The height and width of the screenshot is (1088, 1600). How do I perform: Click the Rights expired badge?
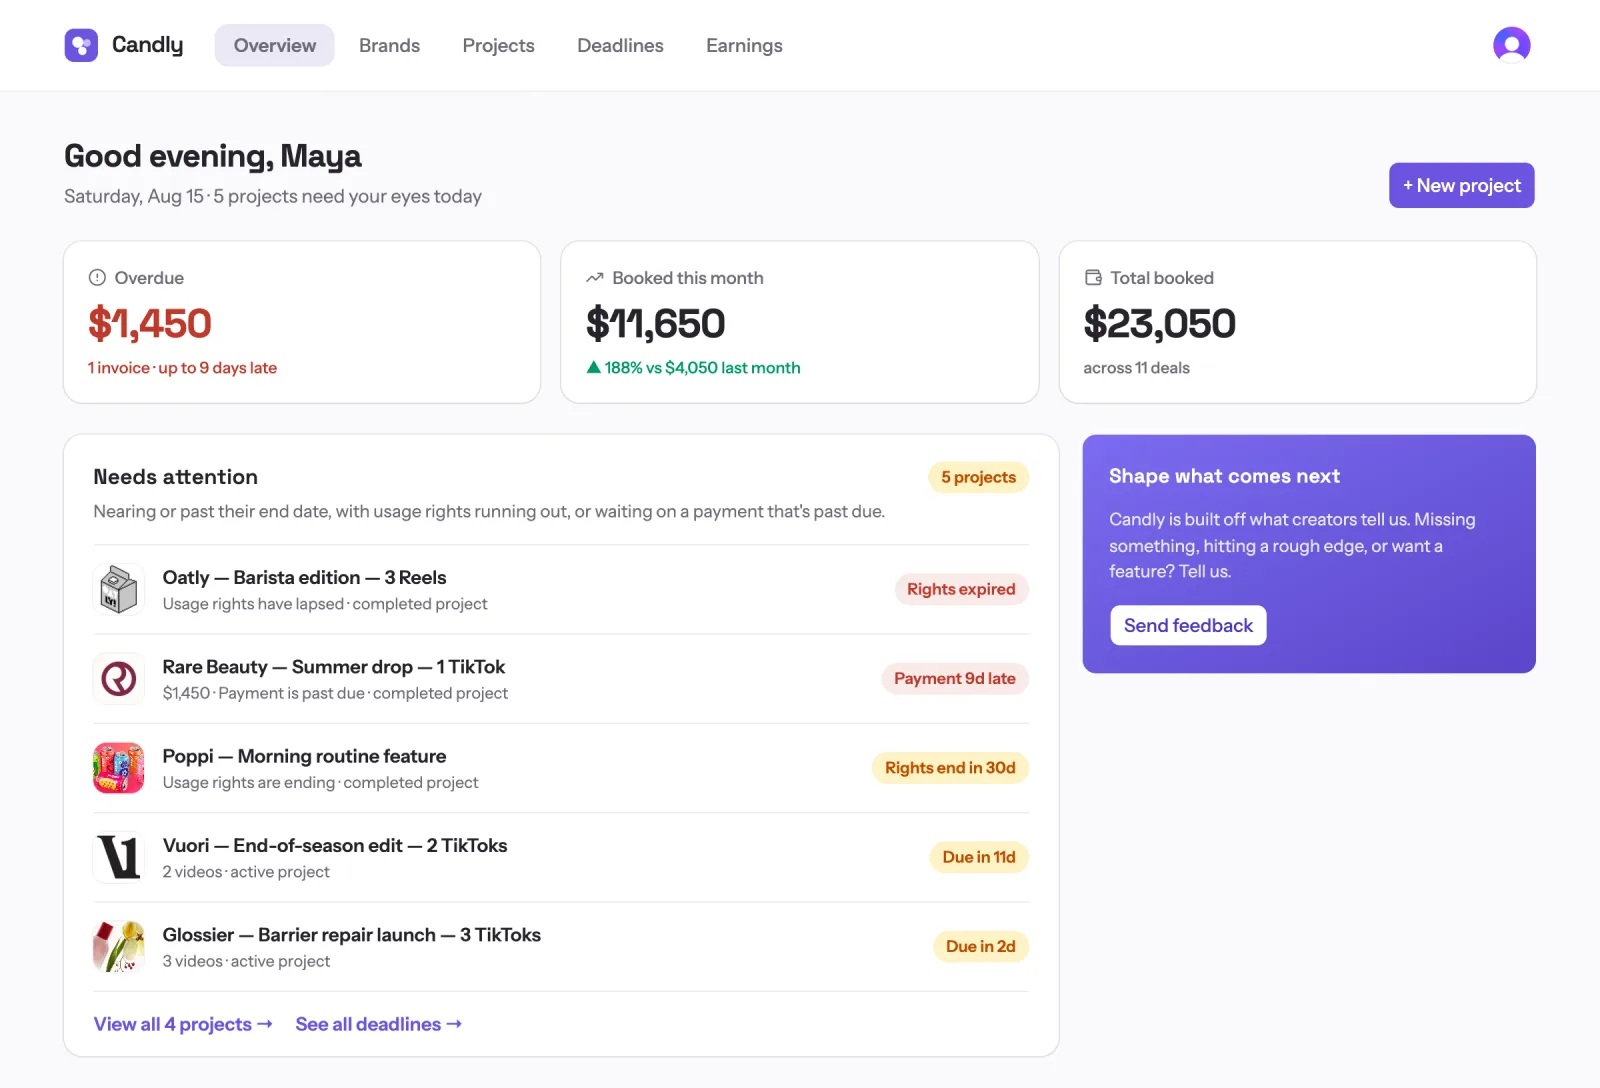(x=961, y=589)
